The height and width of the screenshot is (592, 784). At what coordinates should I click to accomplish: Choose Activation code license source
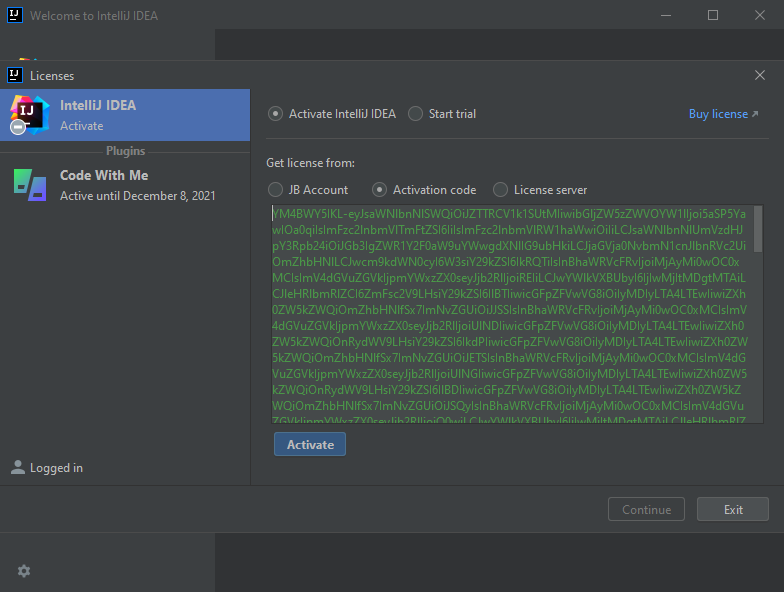380,190
